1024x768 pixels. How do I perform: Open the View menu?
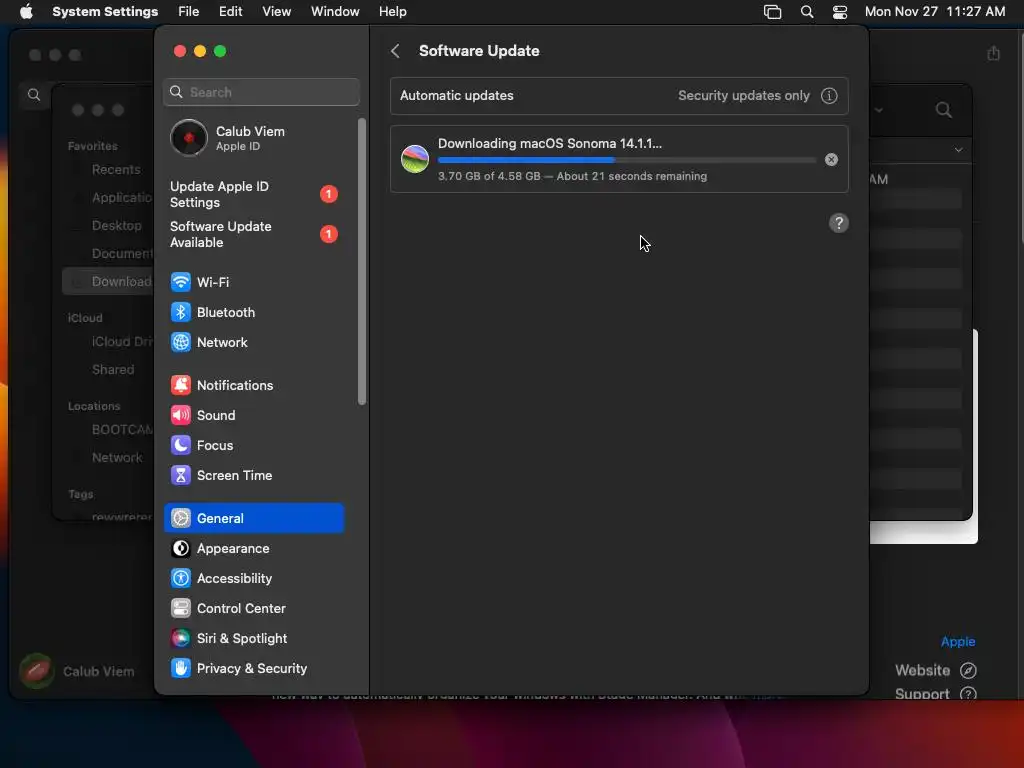[x=276, y=12]
